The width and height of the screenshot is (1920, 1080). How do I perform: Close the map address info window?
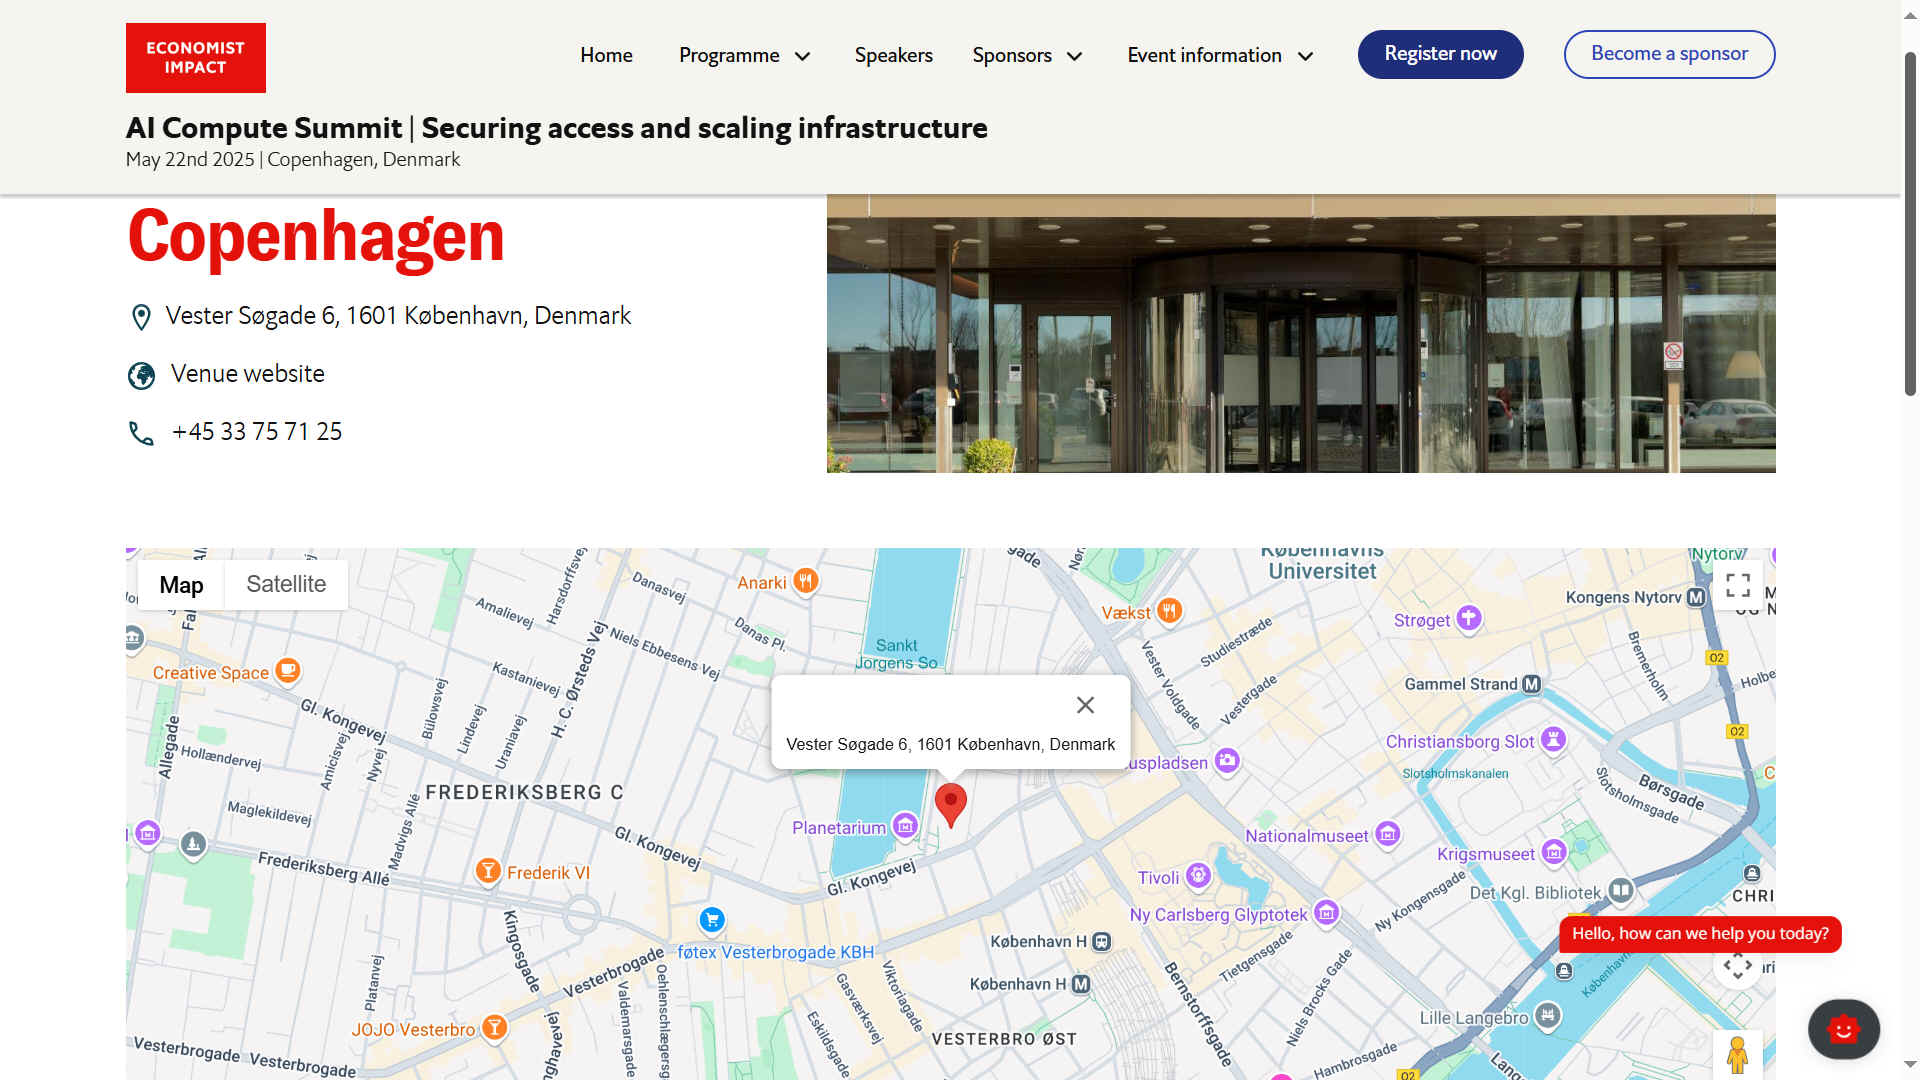click(1085, 705)
